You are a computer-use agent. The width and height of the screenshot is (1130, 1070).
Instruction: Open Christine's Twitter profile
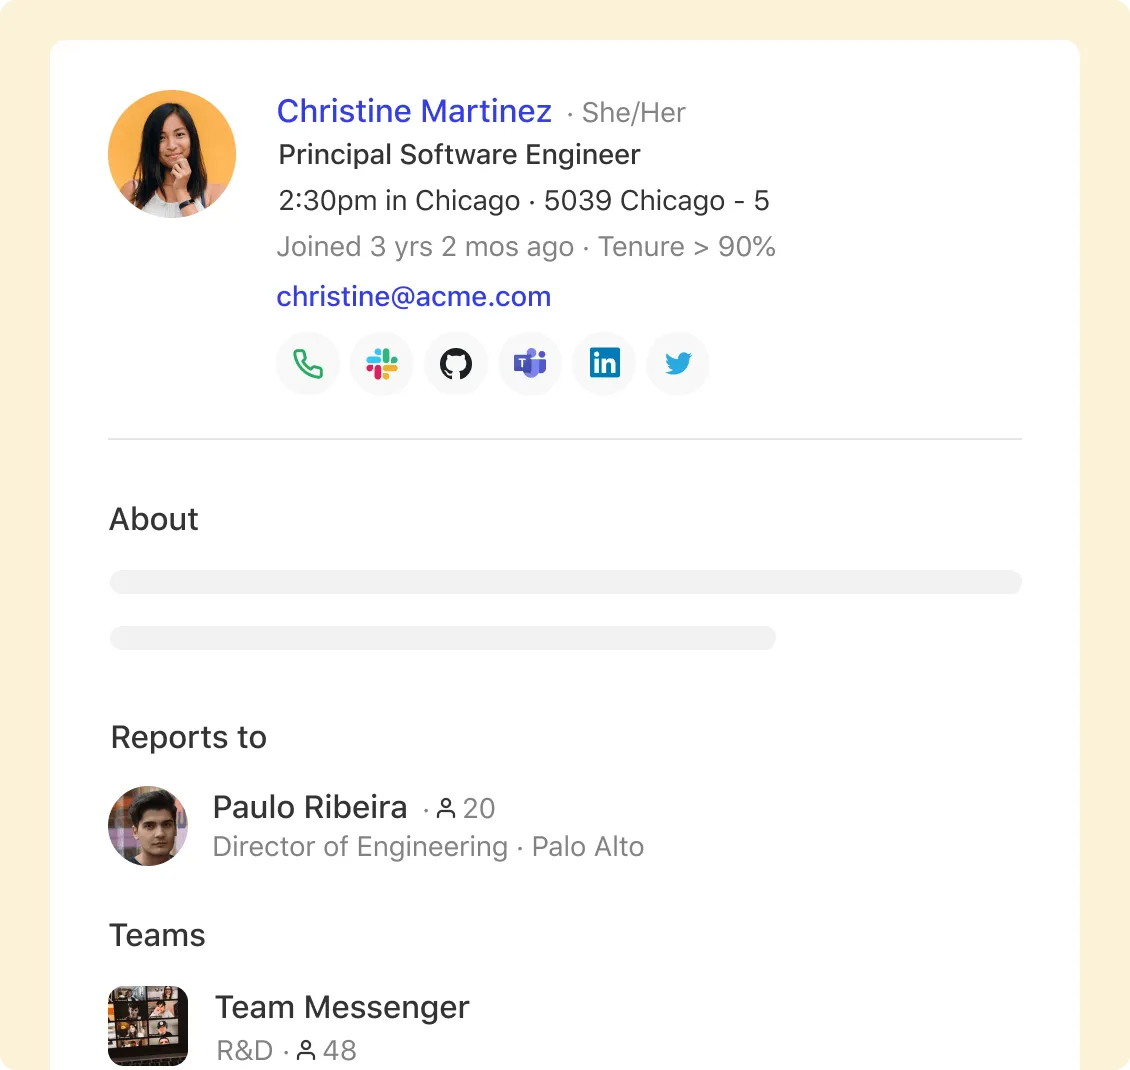(x=678, y=364)
